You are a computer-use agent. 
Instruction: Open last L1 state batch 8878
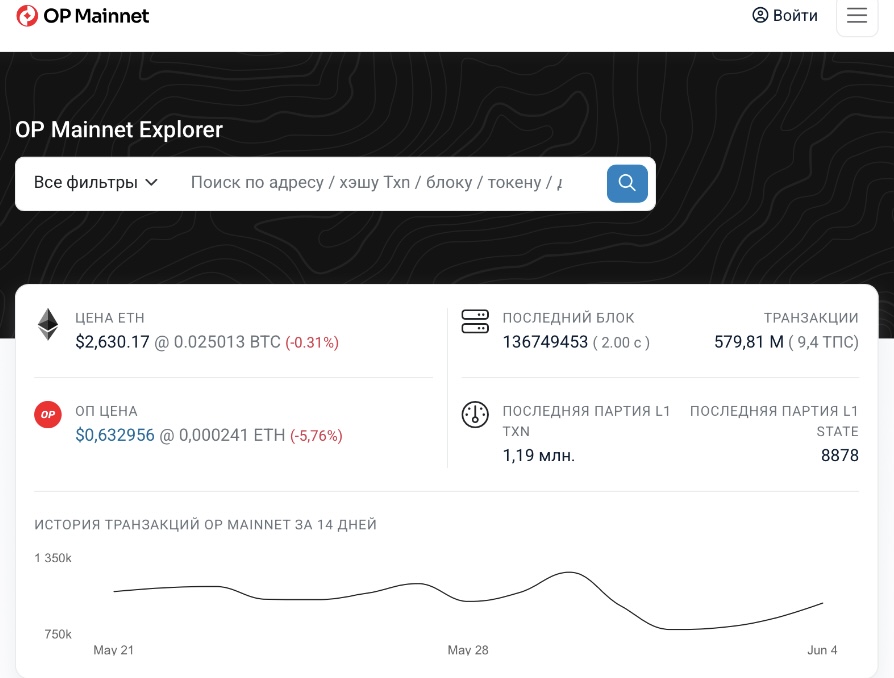(839, 456)
